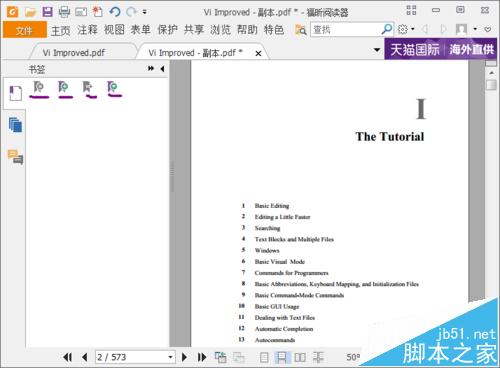The image size is (500, 368).
Task: Collapse the 书签 panel with left arrow
Action: coord(162,69)
